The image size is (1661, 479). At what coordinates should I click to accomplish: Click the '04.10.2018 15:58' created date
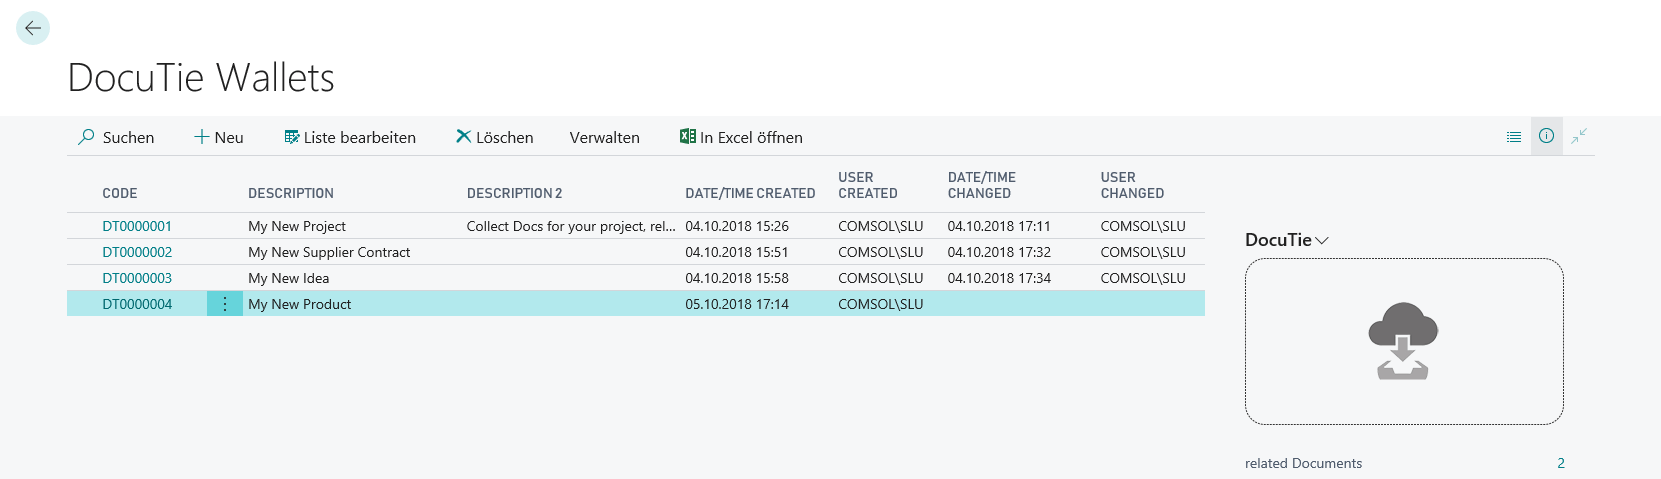(737, 278)
